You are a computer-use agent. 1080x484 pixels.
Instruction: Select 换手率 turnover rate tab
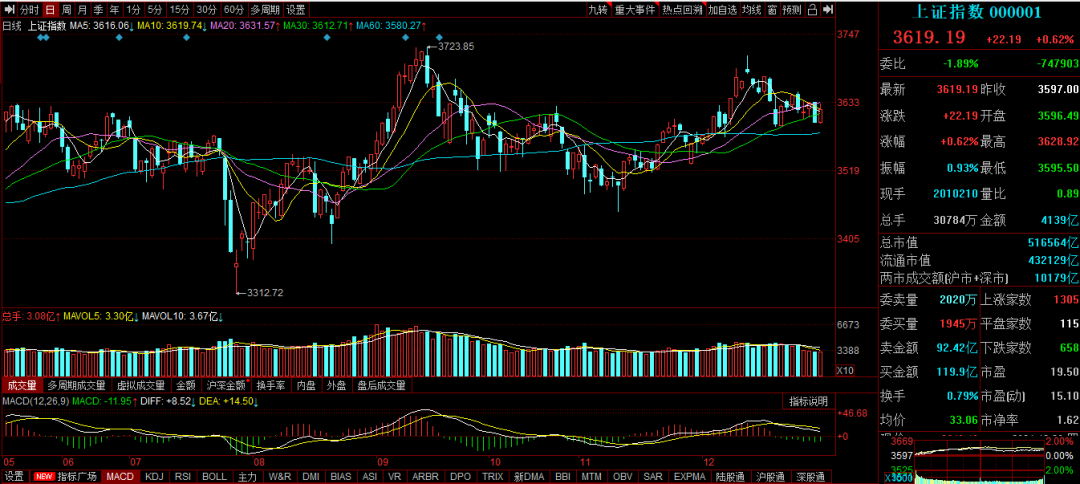pyautogui.click(x=271, y=386)
